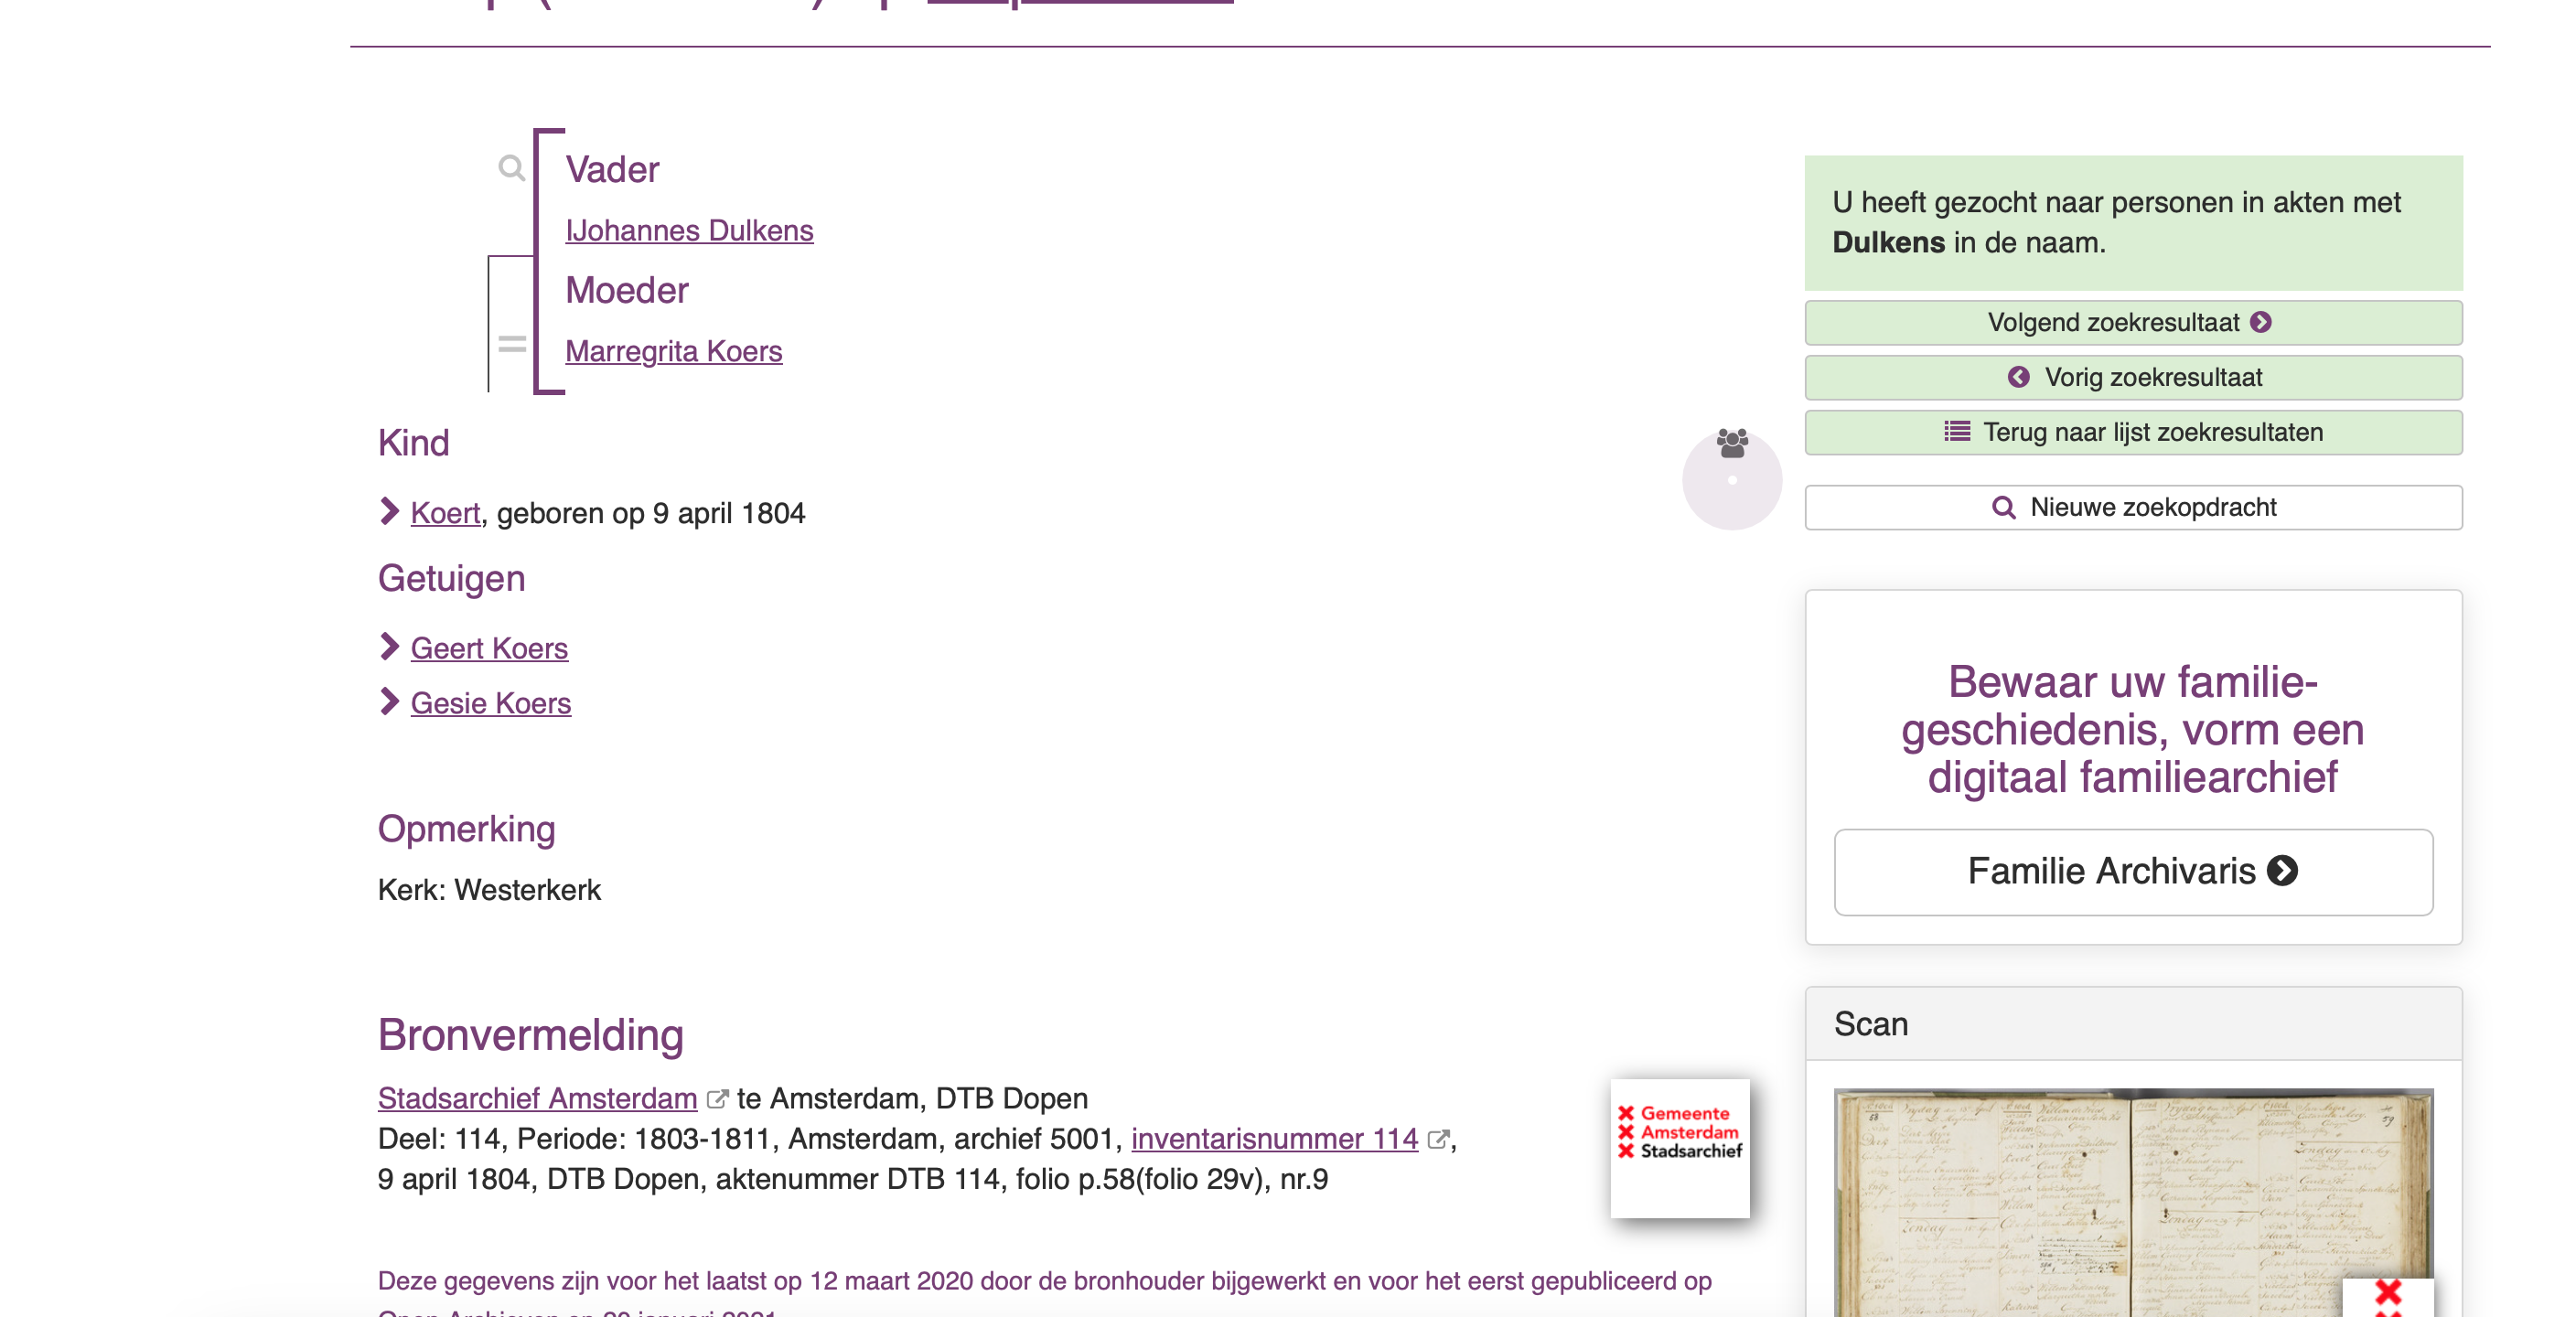Open witness Geert Koers link

(x=489, y=648)
